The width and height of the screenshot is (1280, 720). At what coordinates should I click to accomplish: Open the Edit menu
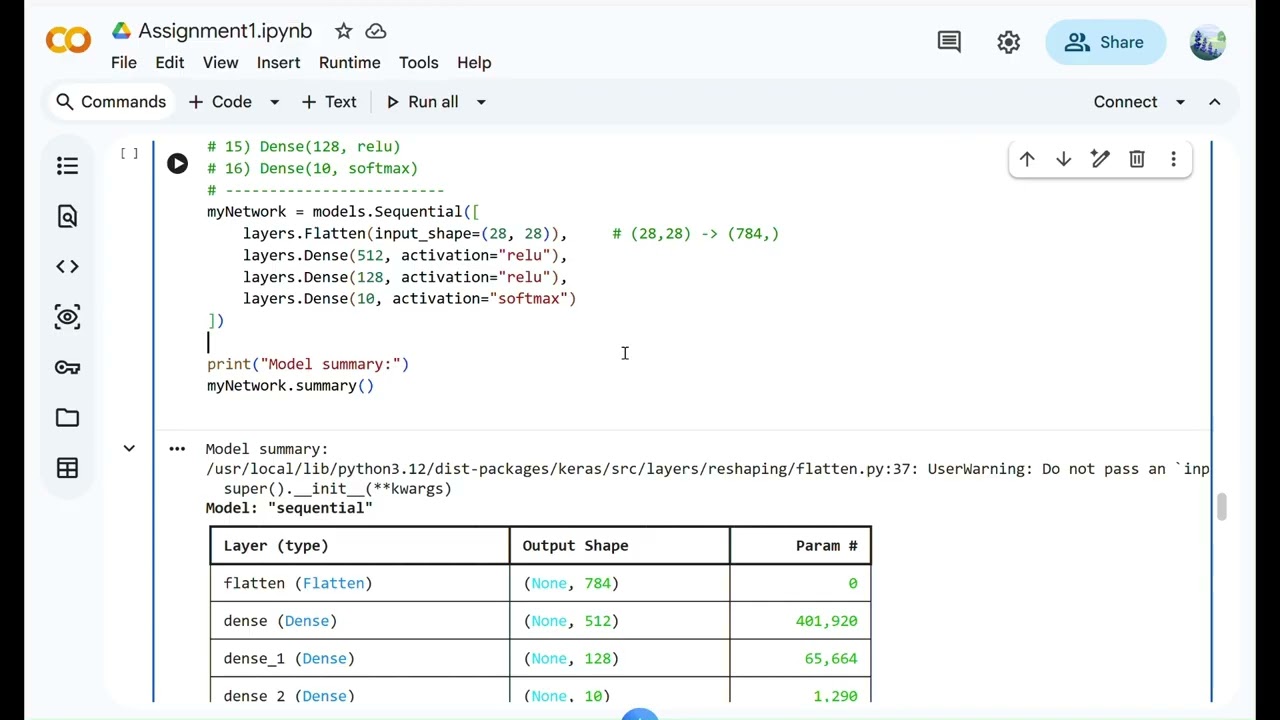pos(170,62)
